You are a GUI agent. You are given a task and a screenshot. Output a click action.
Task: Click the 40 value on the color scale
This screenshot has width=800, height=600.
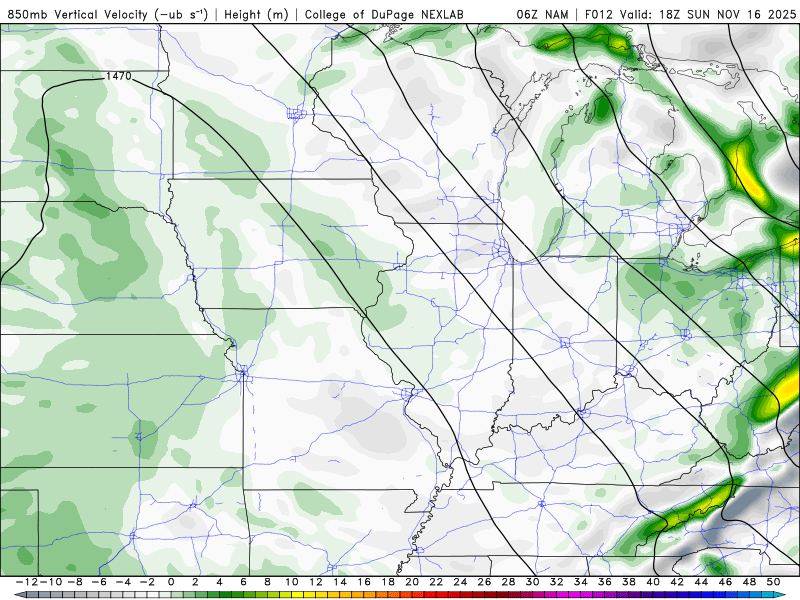653,582
